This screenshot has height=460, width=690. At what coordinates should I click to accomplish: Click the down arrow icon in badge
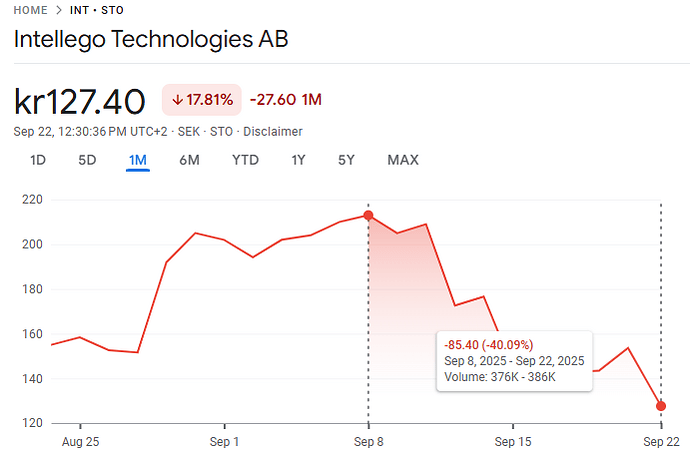pos(177,100)
